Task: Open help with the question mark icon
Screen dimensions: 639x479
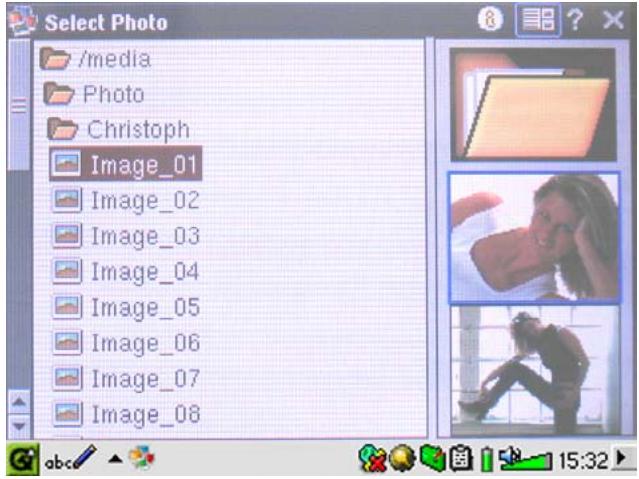Action: (x=575, y=20)
